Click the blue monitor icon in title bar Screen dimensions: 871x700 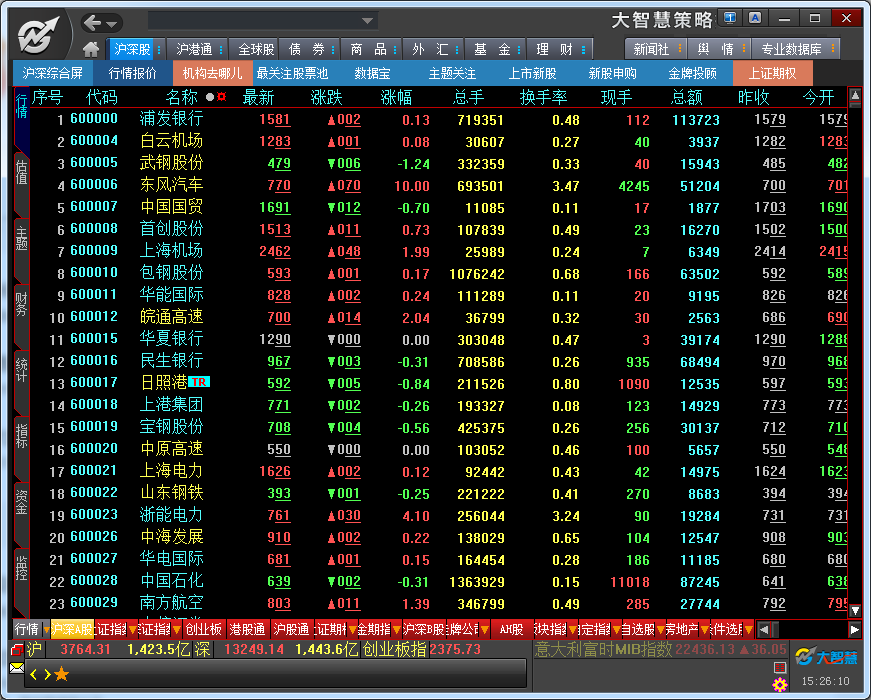click(730, 18)
